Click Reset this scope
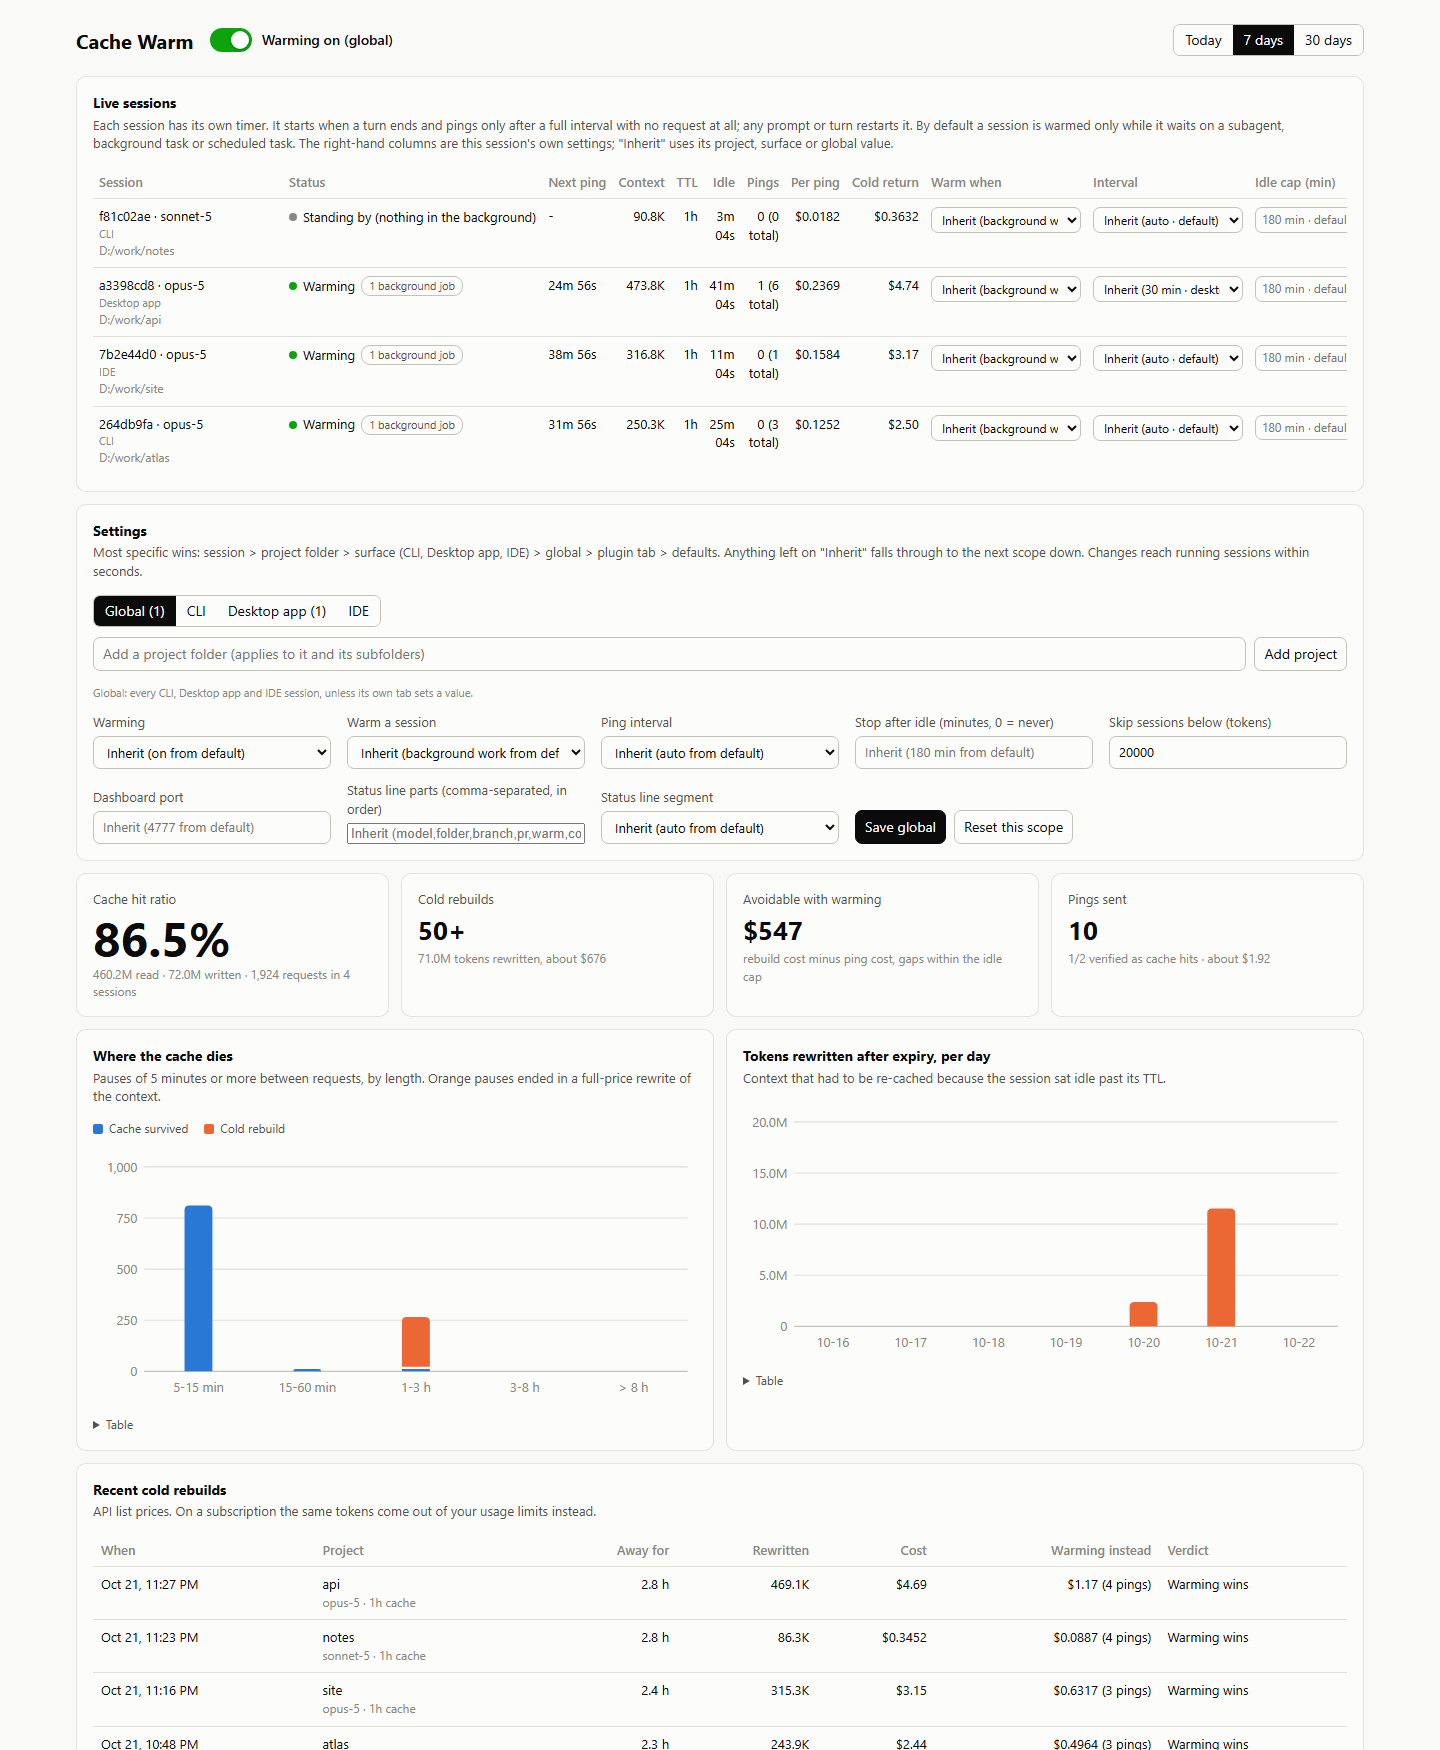Image resolution: width=1440 pixels, height=1750 pixels. (1013, 827)
